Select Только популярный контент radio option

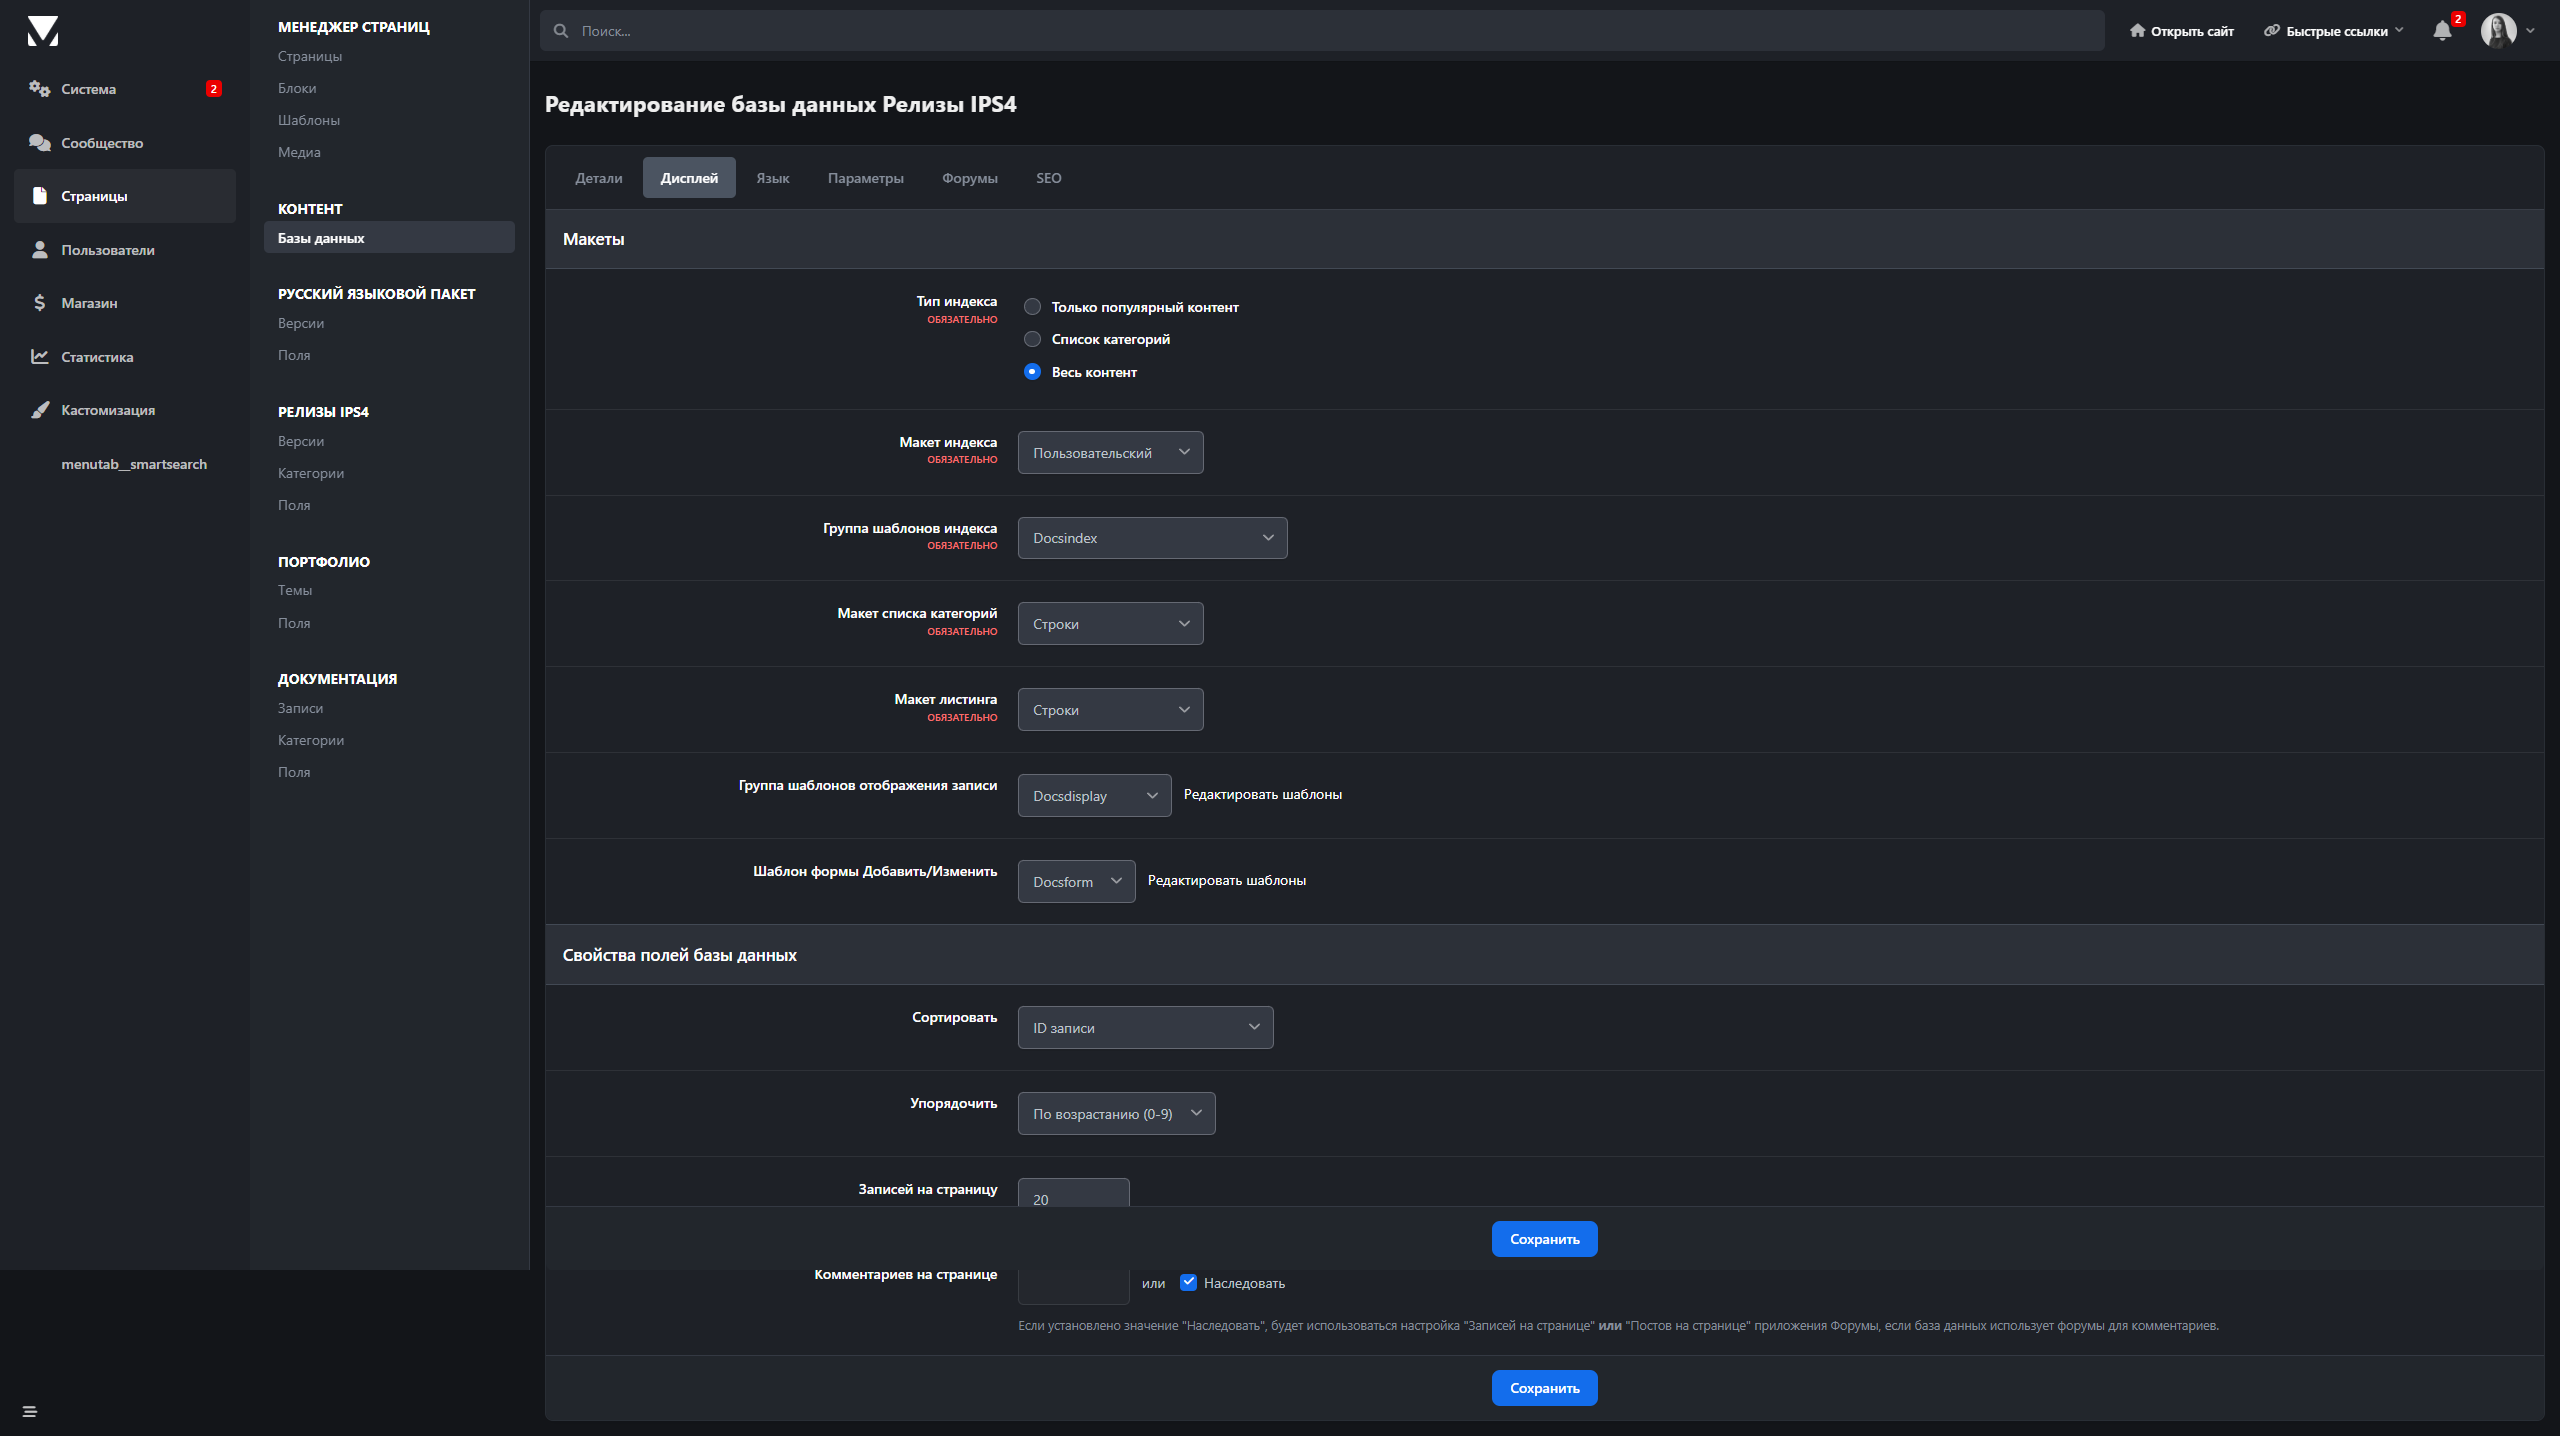pyautogui.click(x=1033, y=307)
